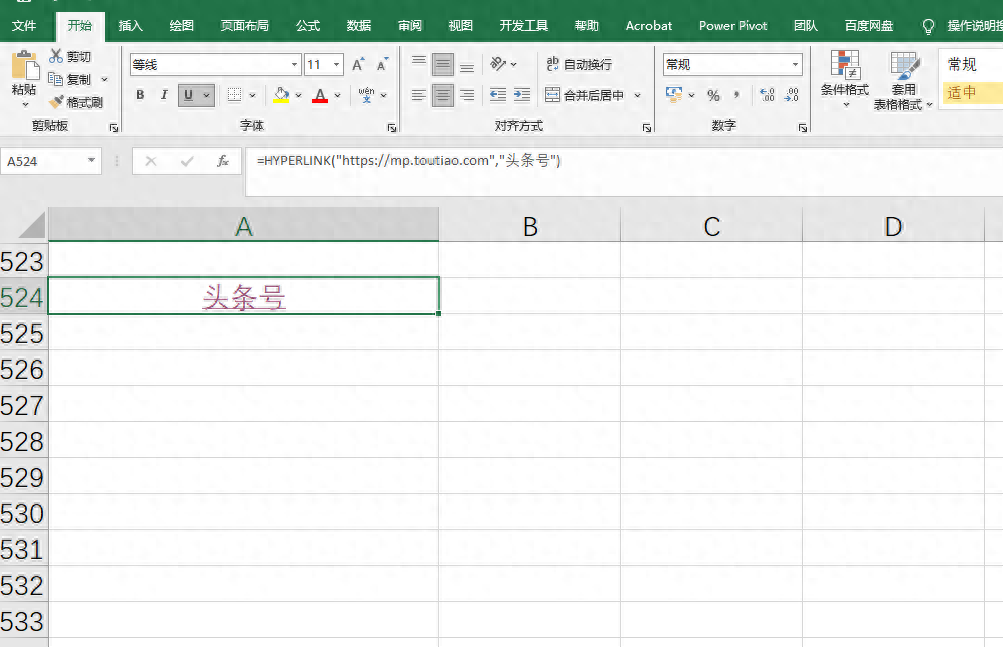Open font settings dialog launcher
The image size is (1003, 647).
coord(391,128)
